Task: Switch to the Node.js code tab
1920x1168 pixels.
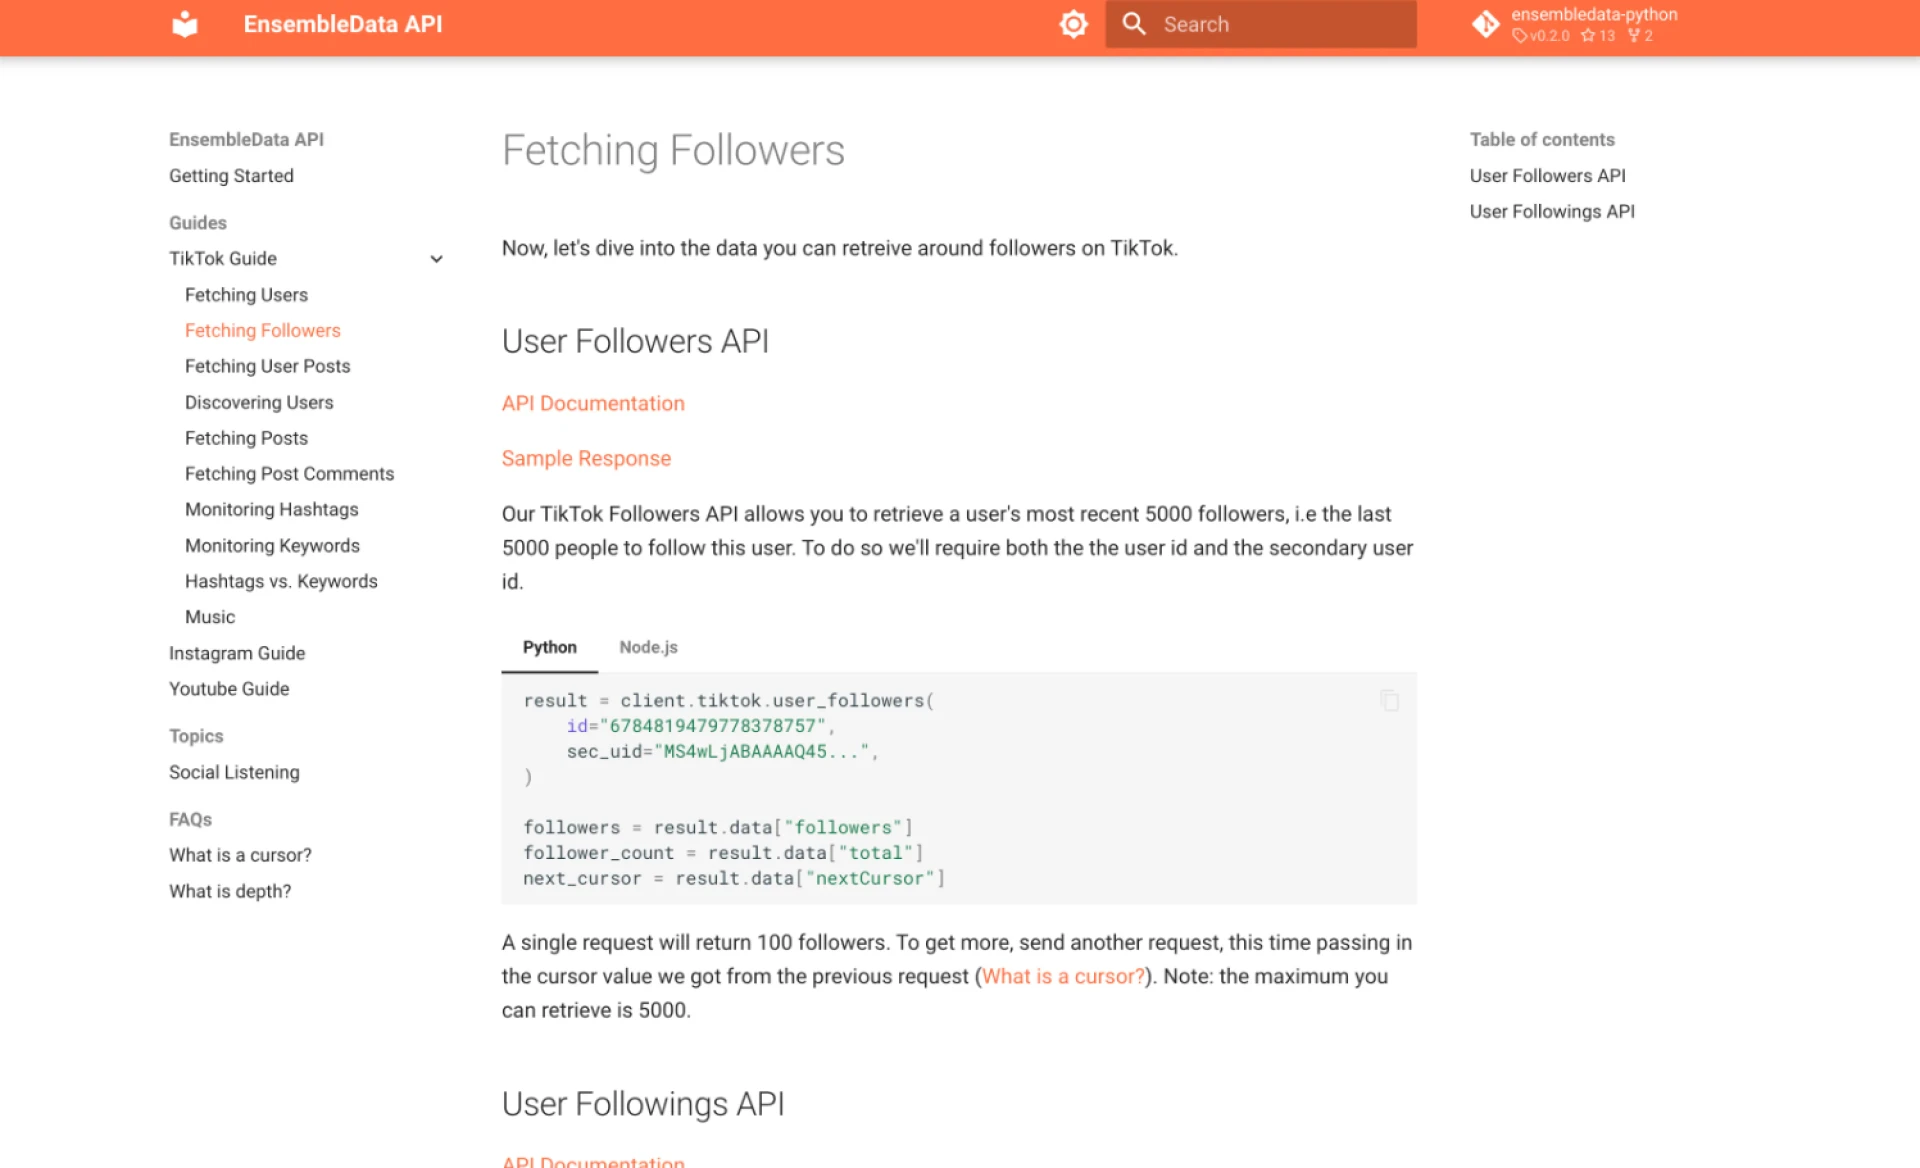Action: [648, 647]
